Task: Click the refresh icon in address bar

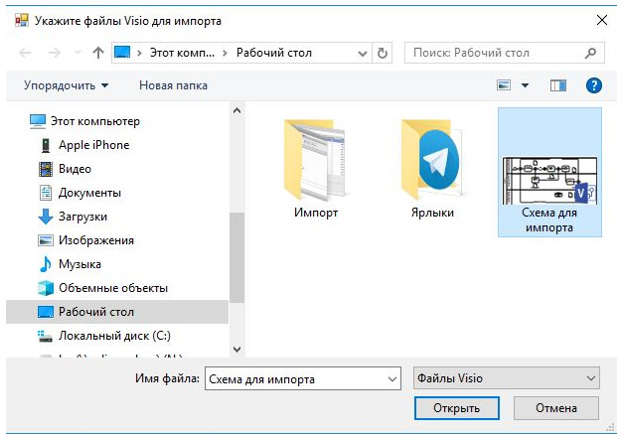Action: pyautogui.click(x=383, y=53)
